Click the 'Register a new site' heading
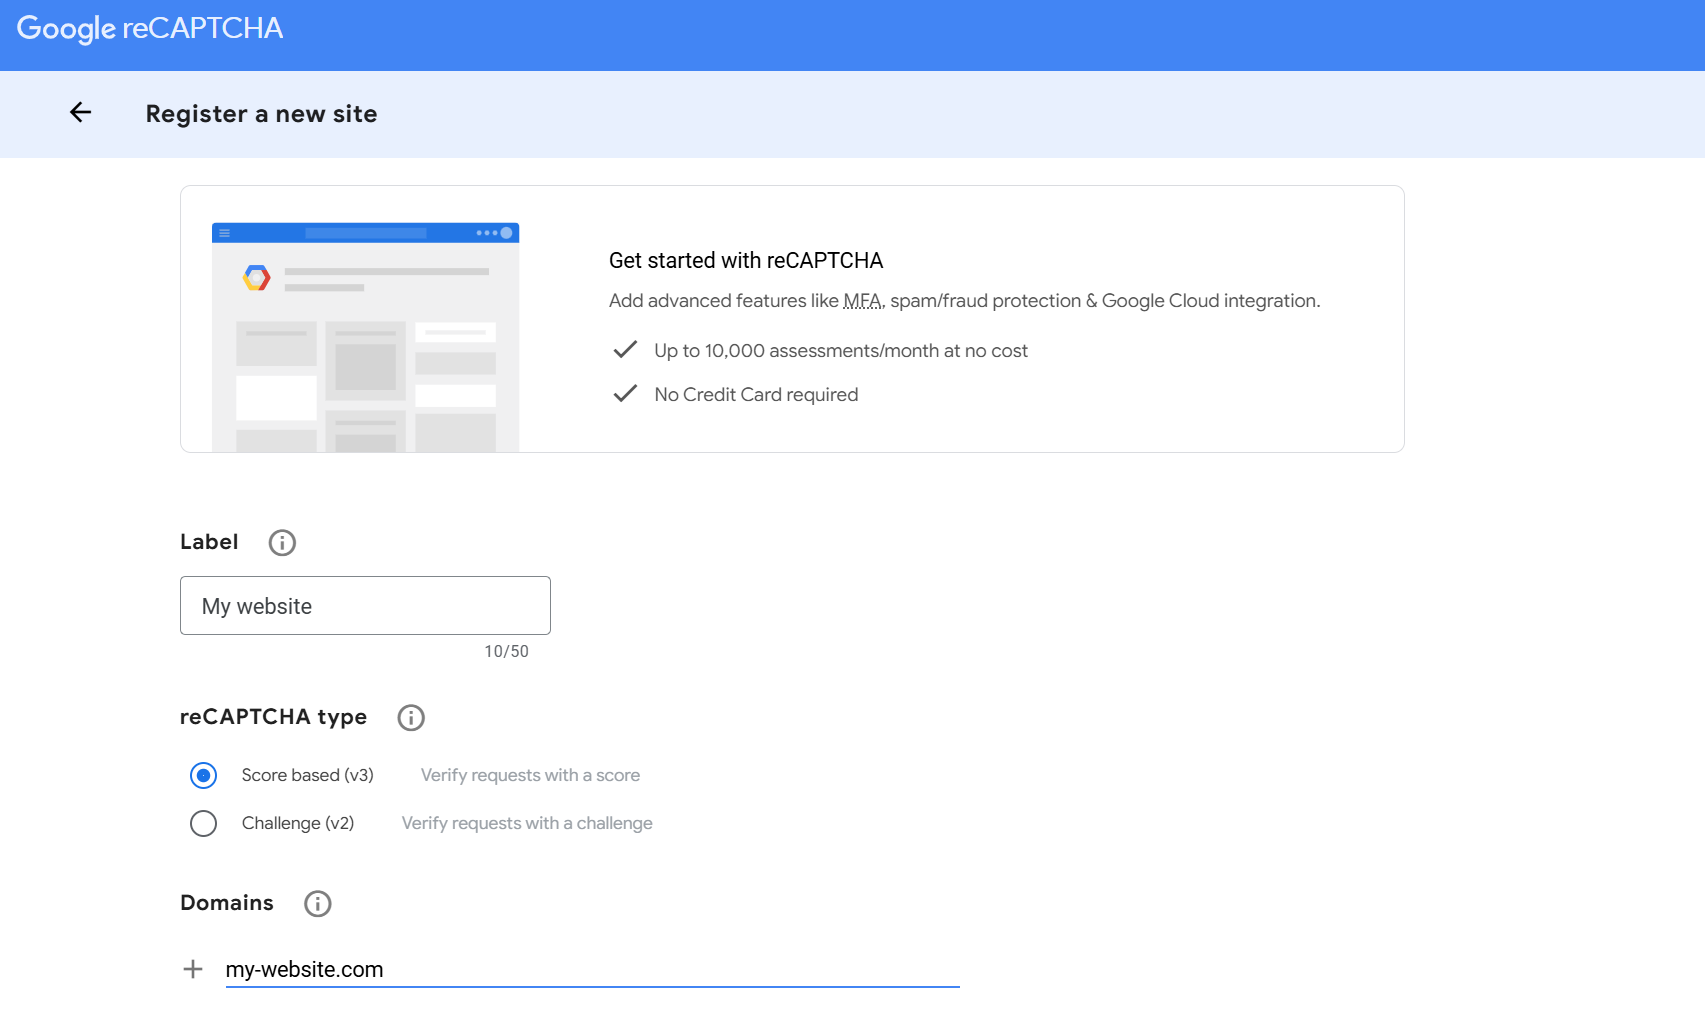Screen dimensions: 1705x1011 (261, 113)
